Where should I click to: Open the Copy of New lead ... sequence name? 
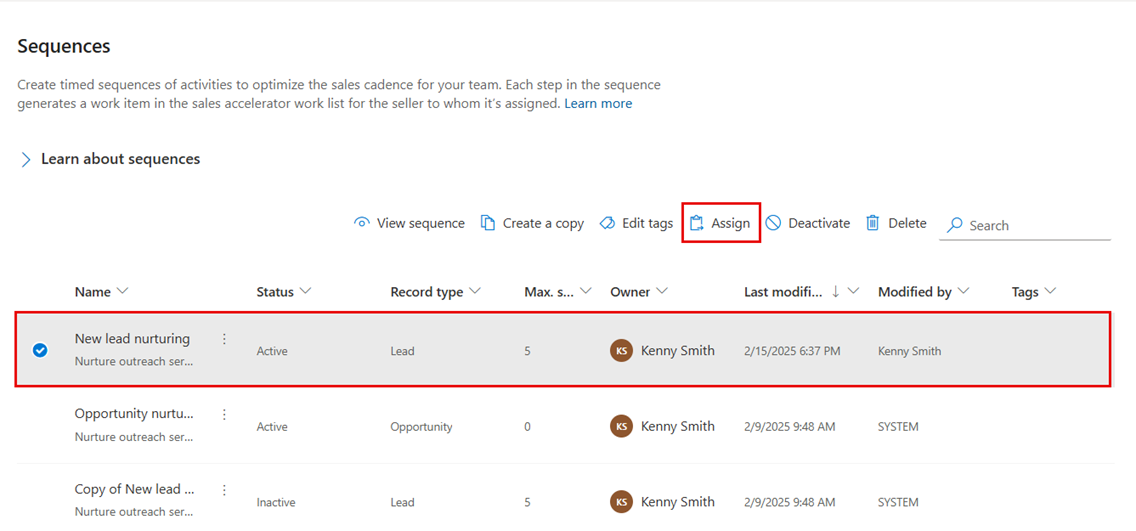click(135, 489)
